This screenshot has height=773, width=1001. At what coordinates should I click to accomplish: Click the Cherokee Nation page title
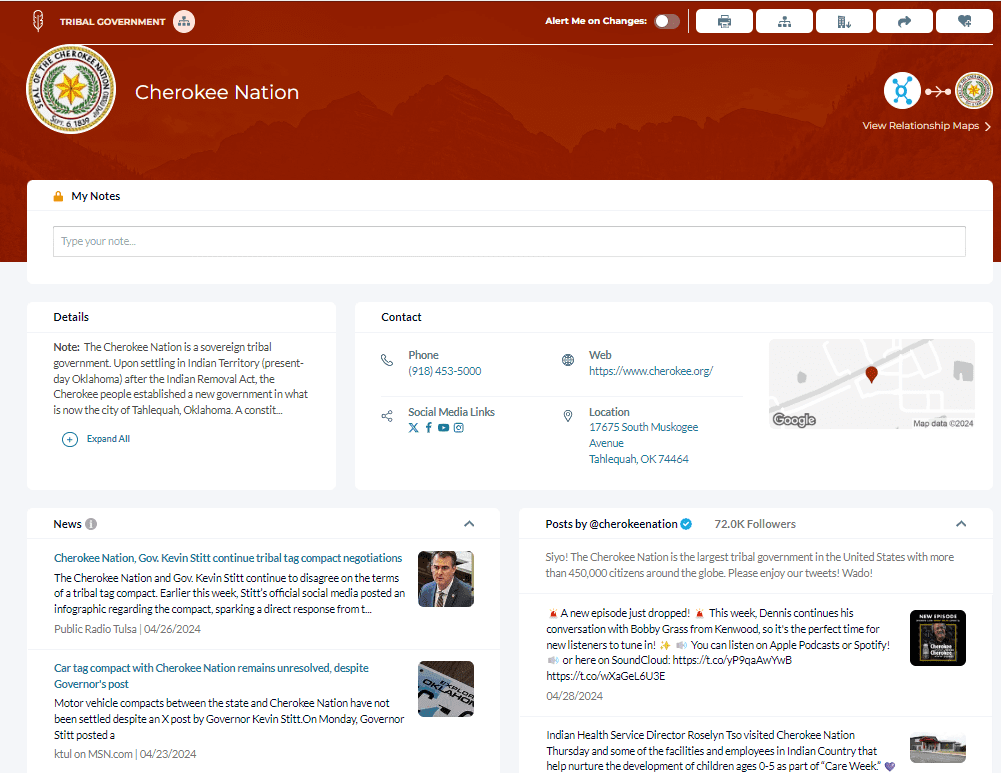(x=217, y=92)
